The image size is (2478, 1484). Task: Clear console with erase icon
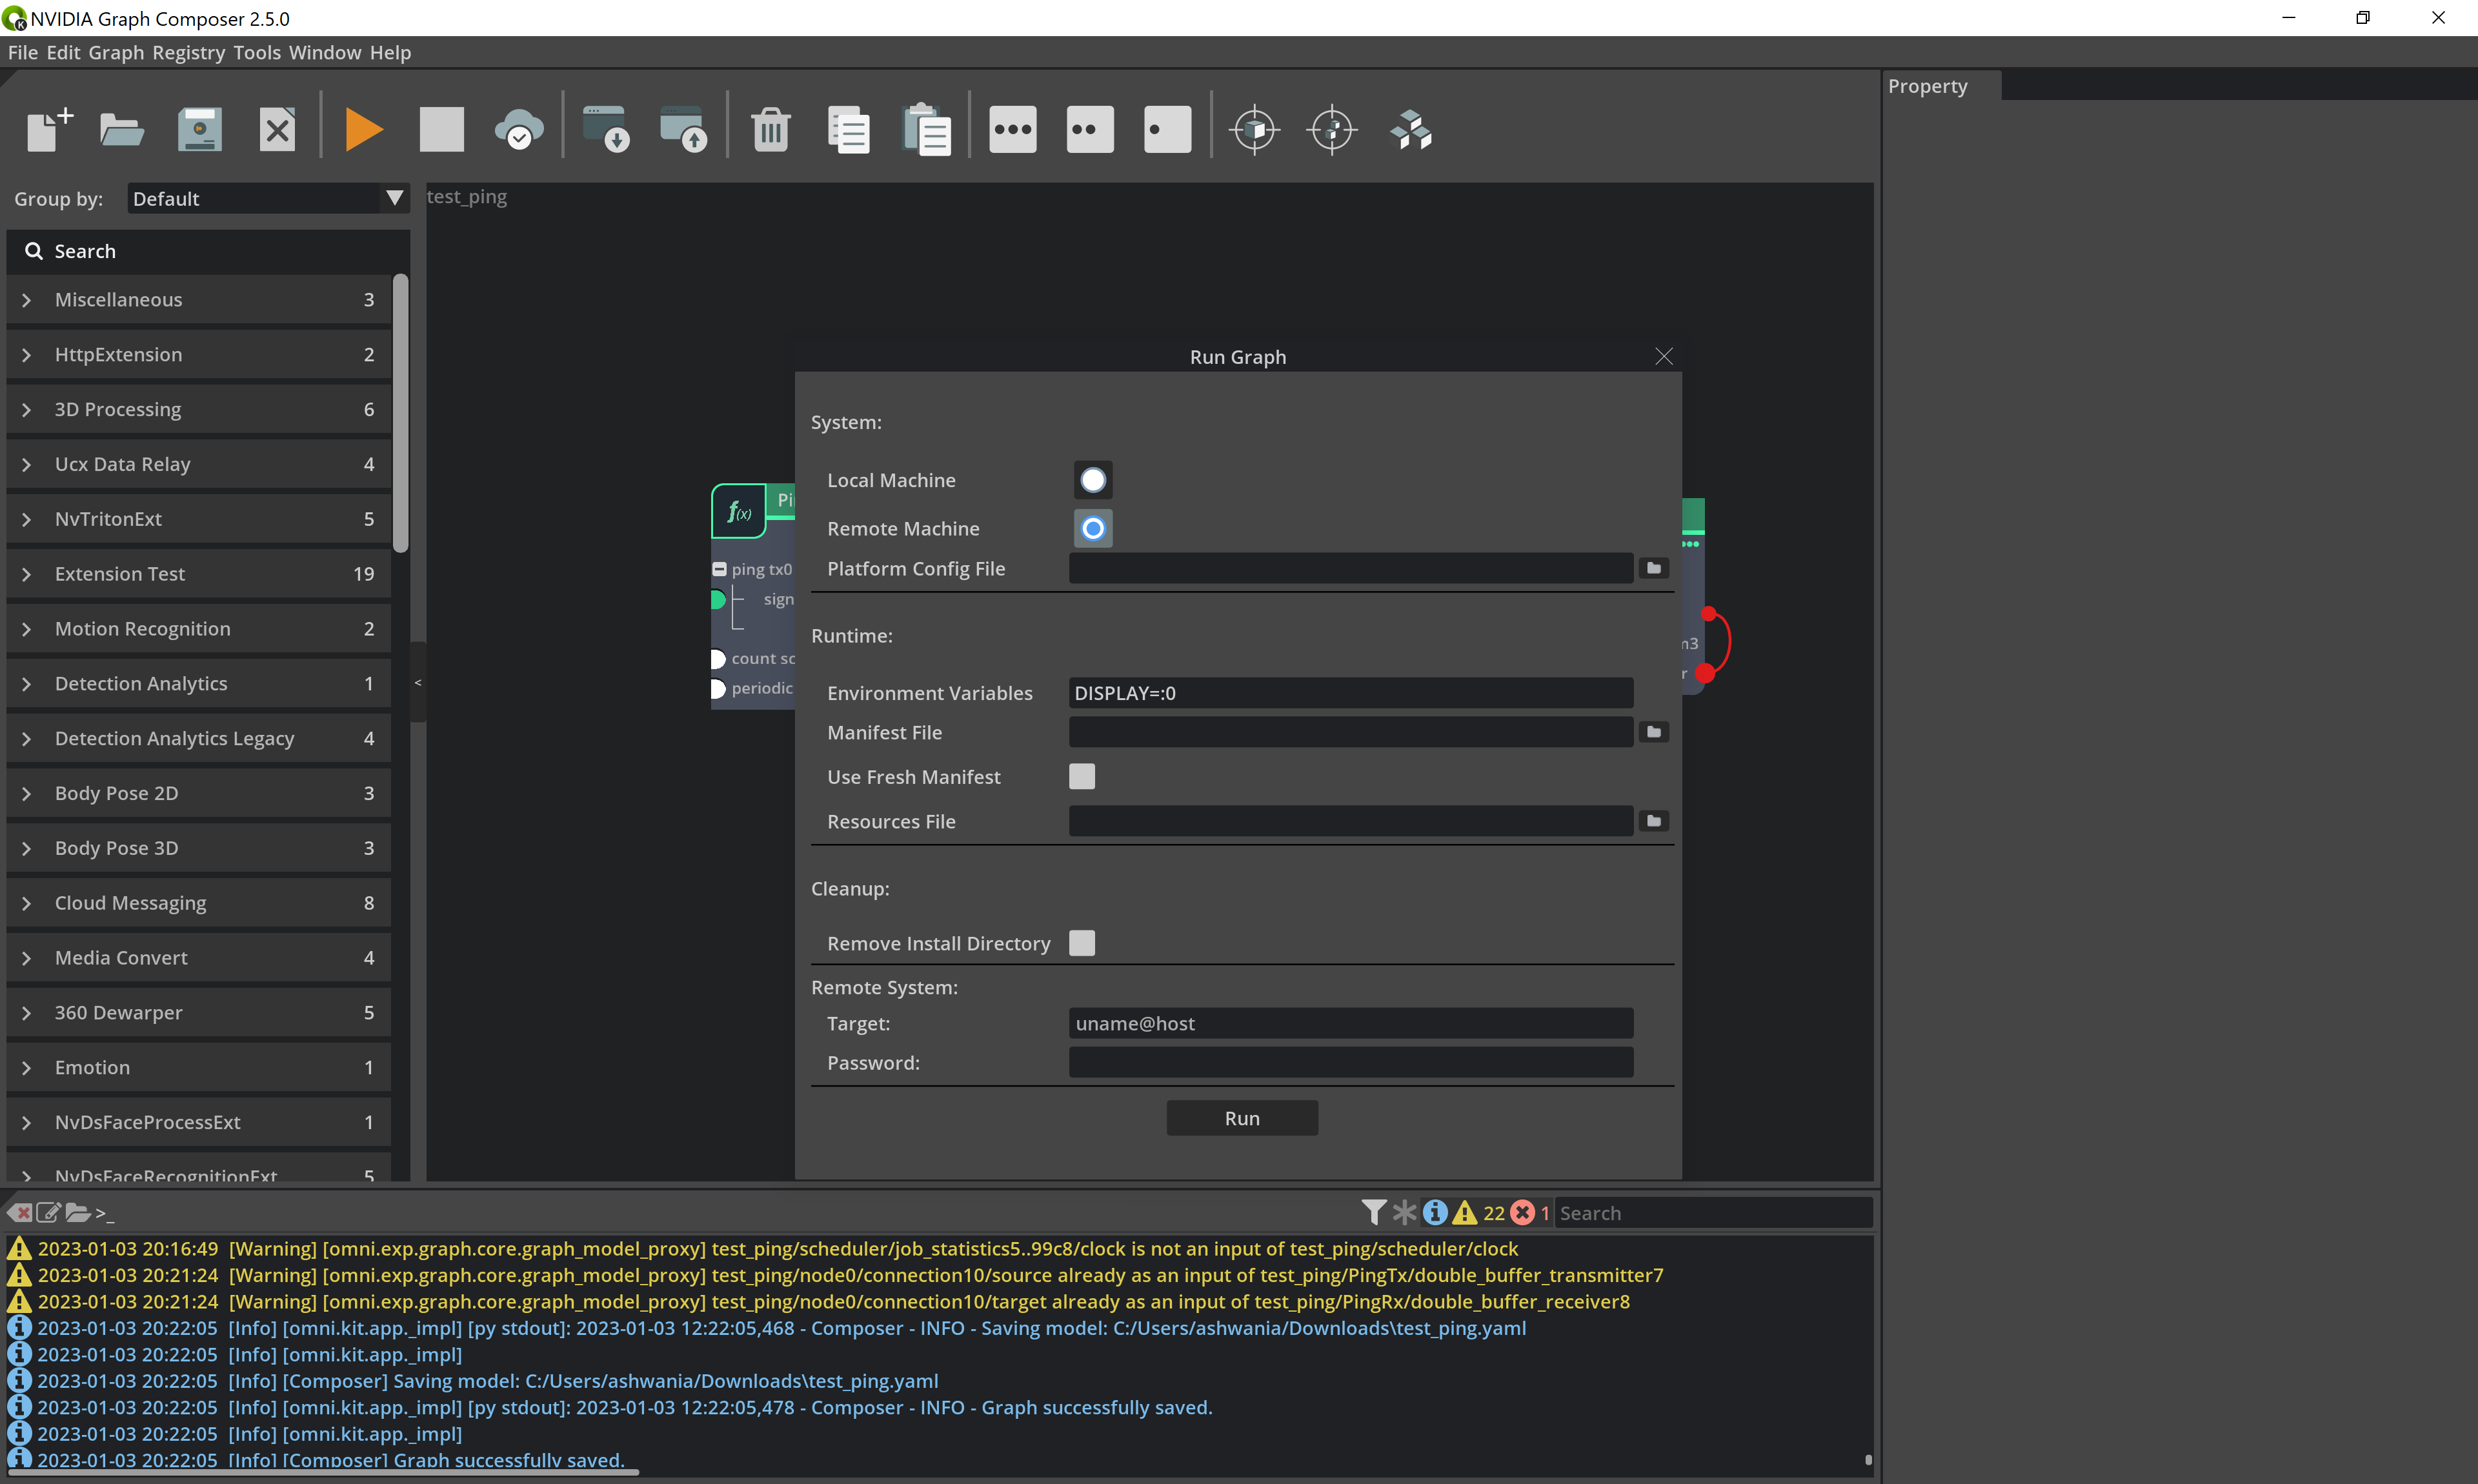[x=19, y=1213]
